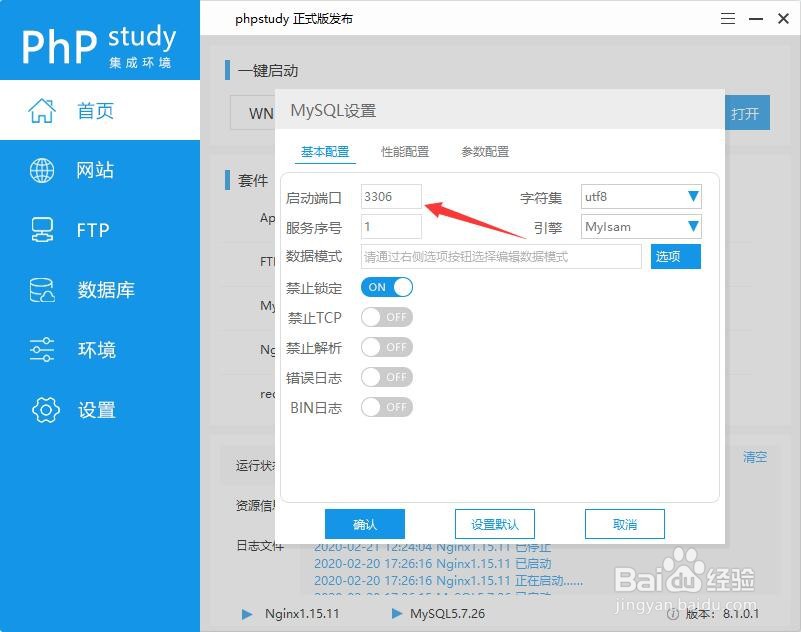
Task: Click the version info icon beside 版本
Action: 673,615
